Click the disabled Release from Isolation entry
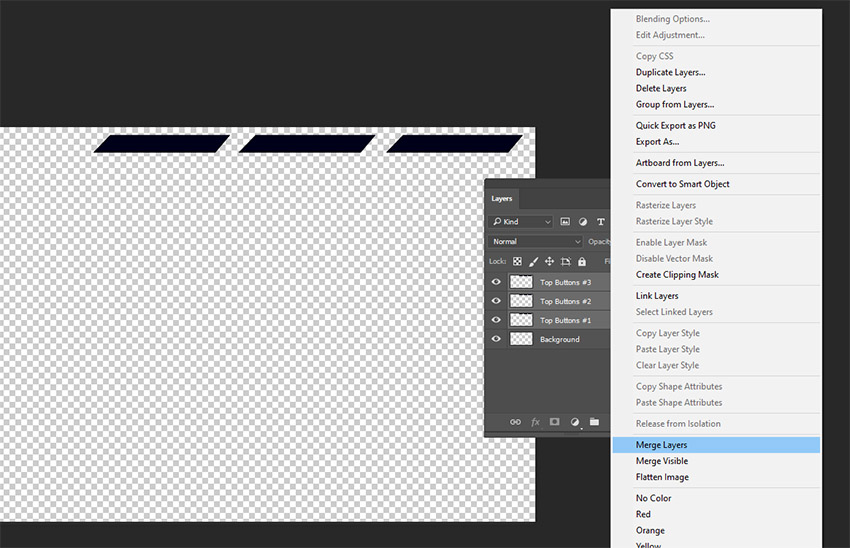Image resolution: width=850 pixels, height=548 pixels. [x=678, y=424]
